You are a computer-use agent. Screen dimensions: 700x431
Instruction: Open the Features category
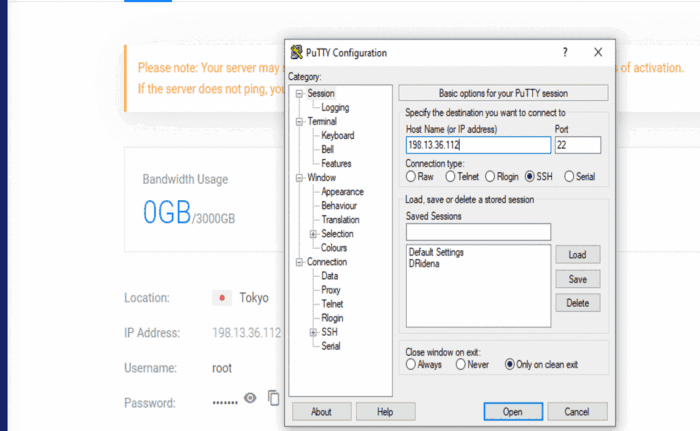point(336,163)
